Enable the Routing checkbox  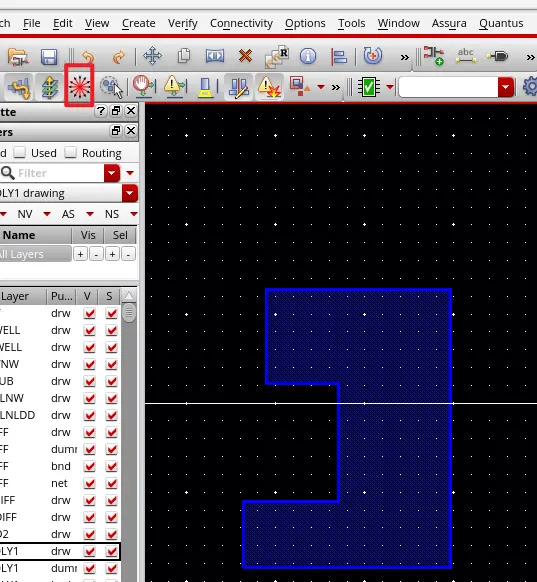70,152
